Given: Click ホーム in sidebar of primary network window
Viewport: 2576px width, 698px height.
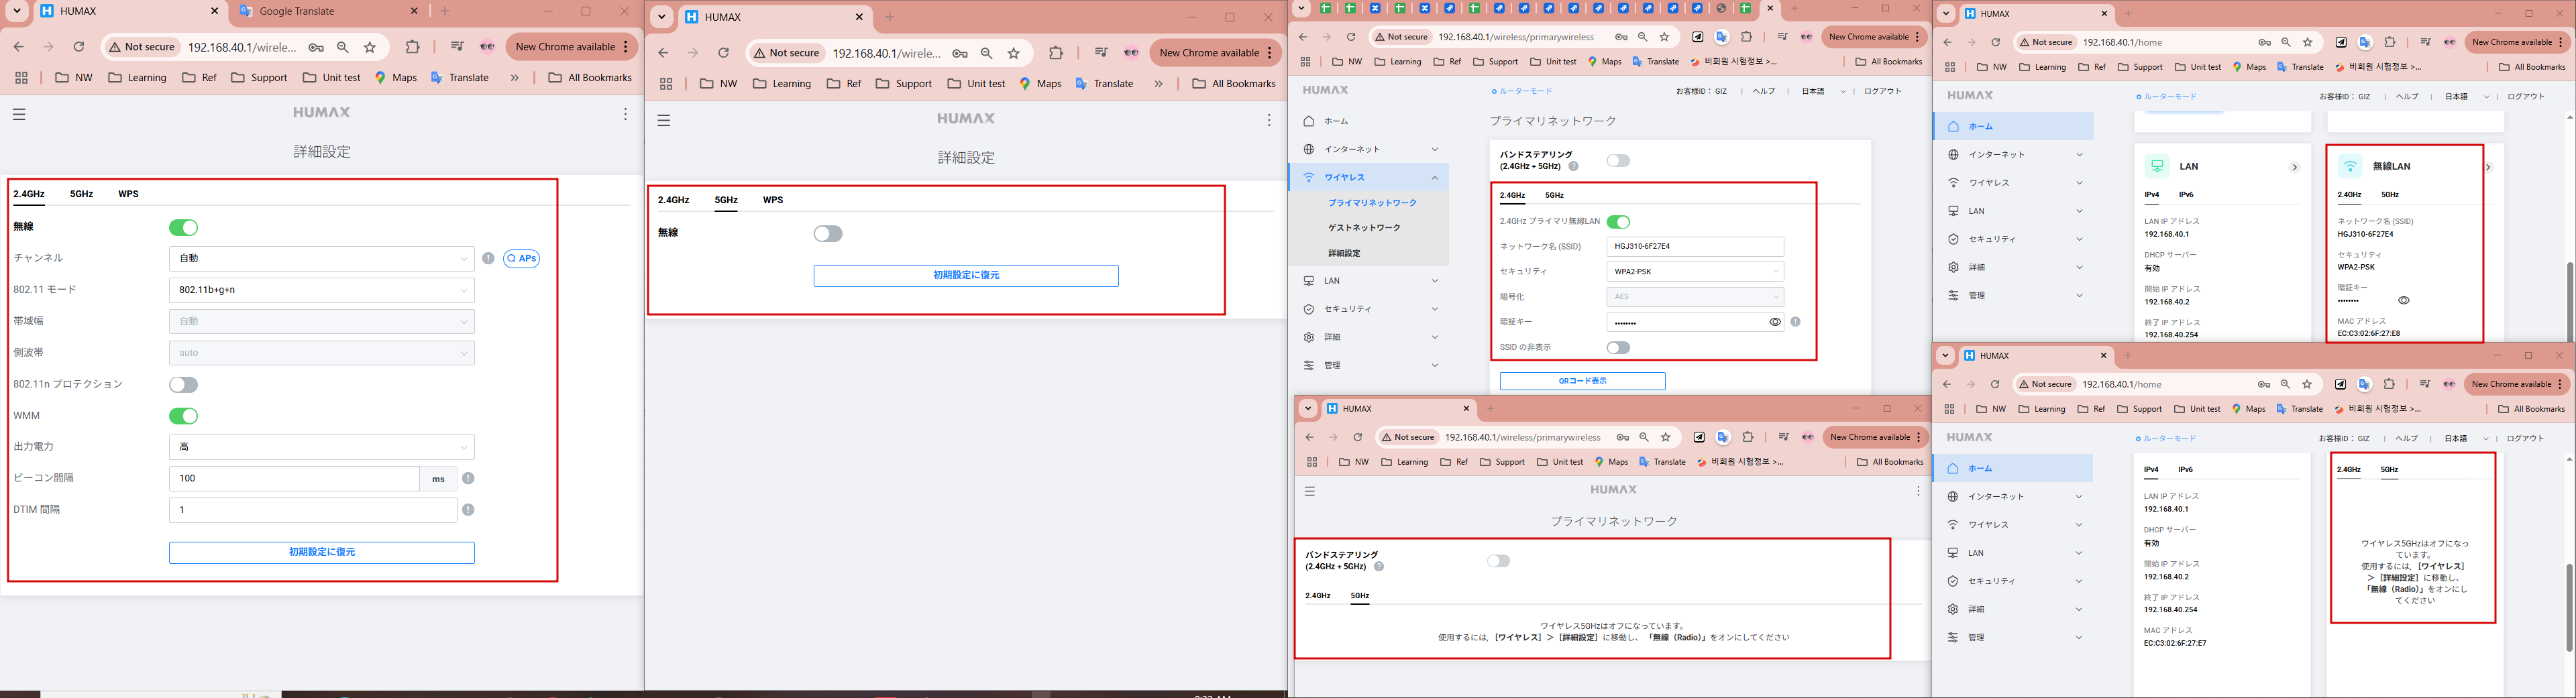Looking at the screenshot, I should pyautogui.click(x=1336, y=121).
